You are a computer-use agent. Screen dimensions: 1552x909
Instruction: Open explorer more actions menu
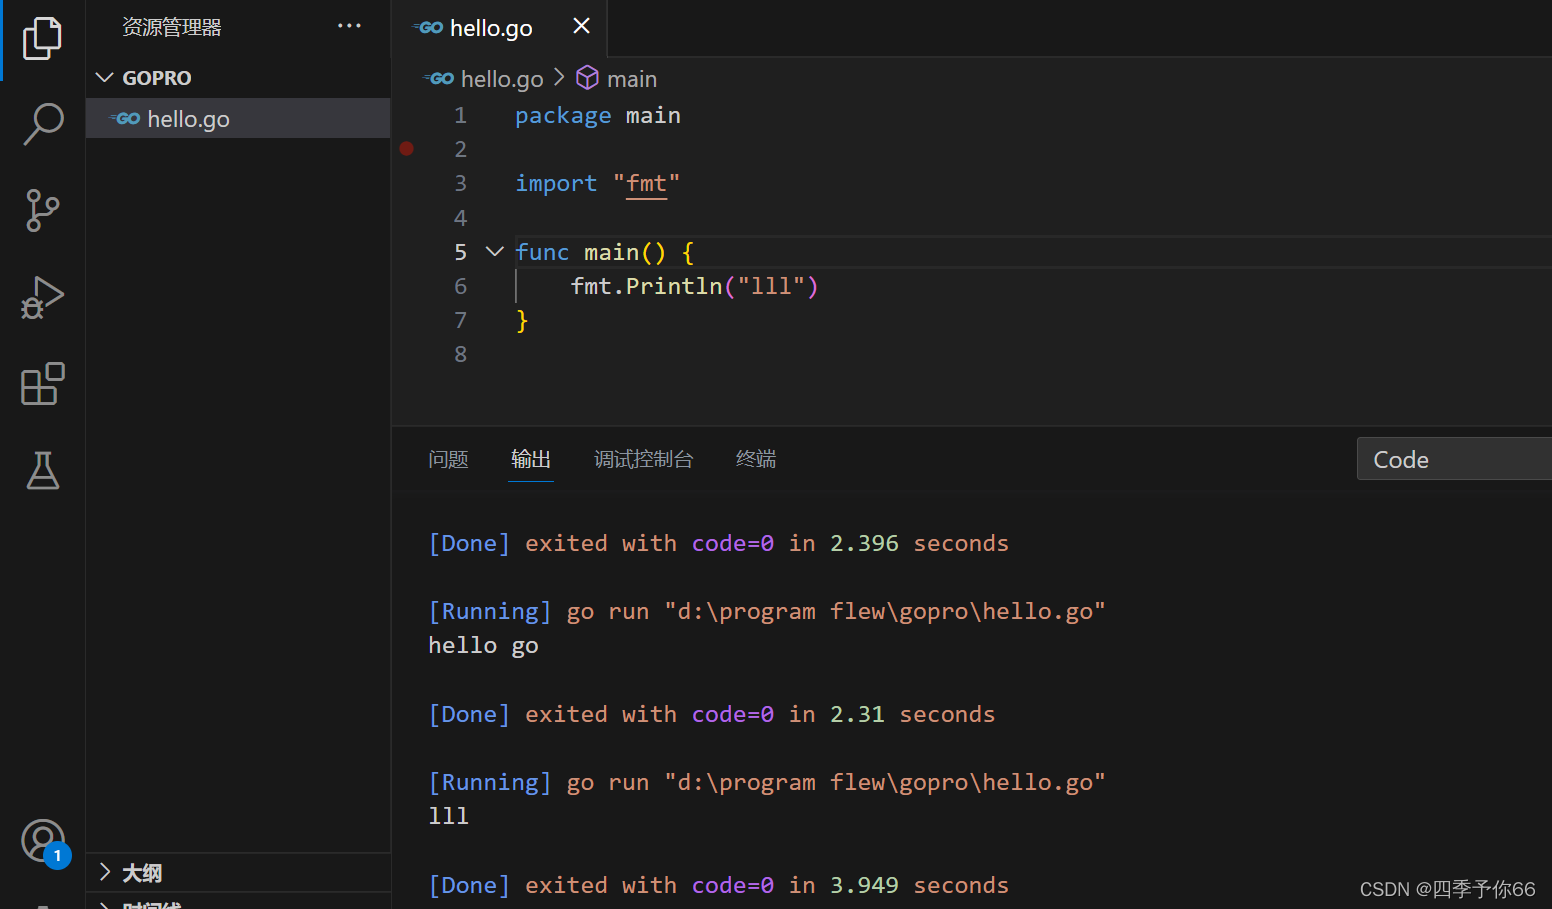[349, 26]
